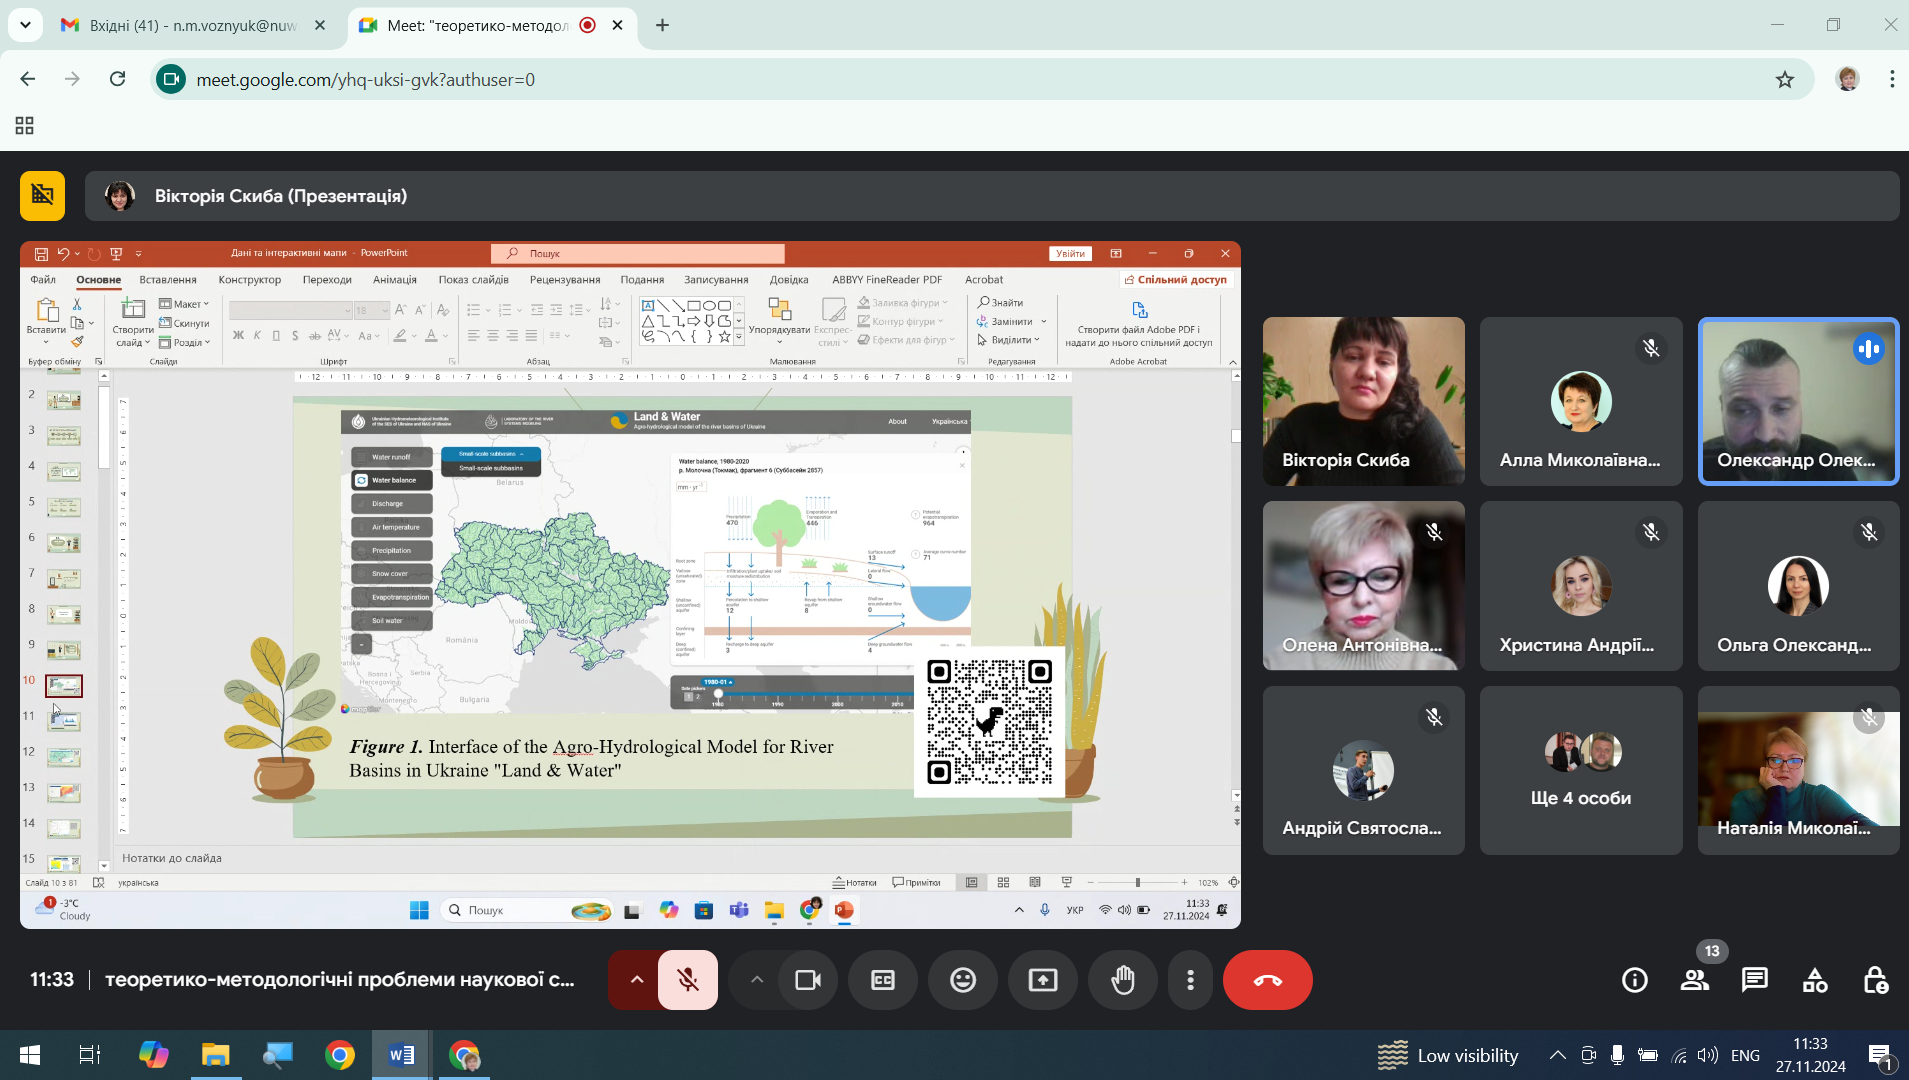Open a new Chrome tab
The width and height of the screenshot is (1909, 1080).
[x=662, y=25]
